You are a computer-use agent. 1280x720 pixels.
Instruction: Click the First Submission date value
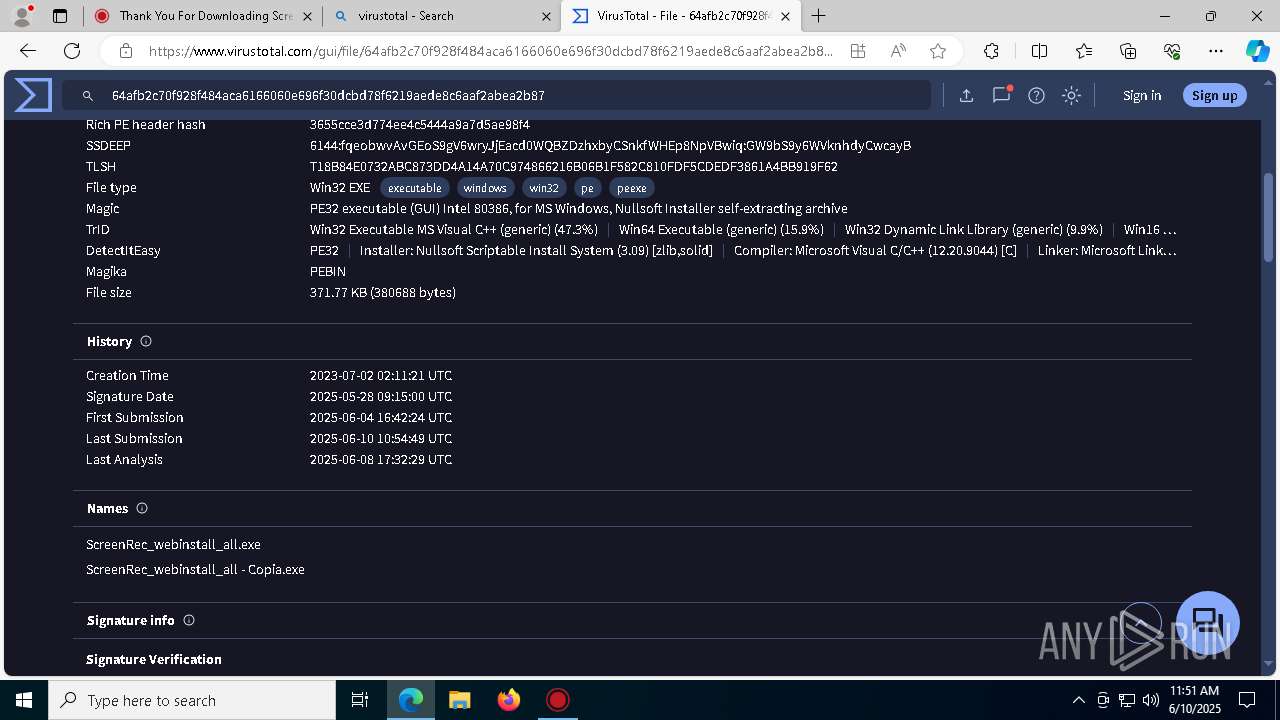tap(381, 418)
